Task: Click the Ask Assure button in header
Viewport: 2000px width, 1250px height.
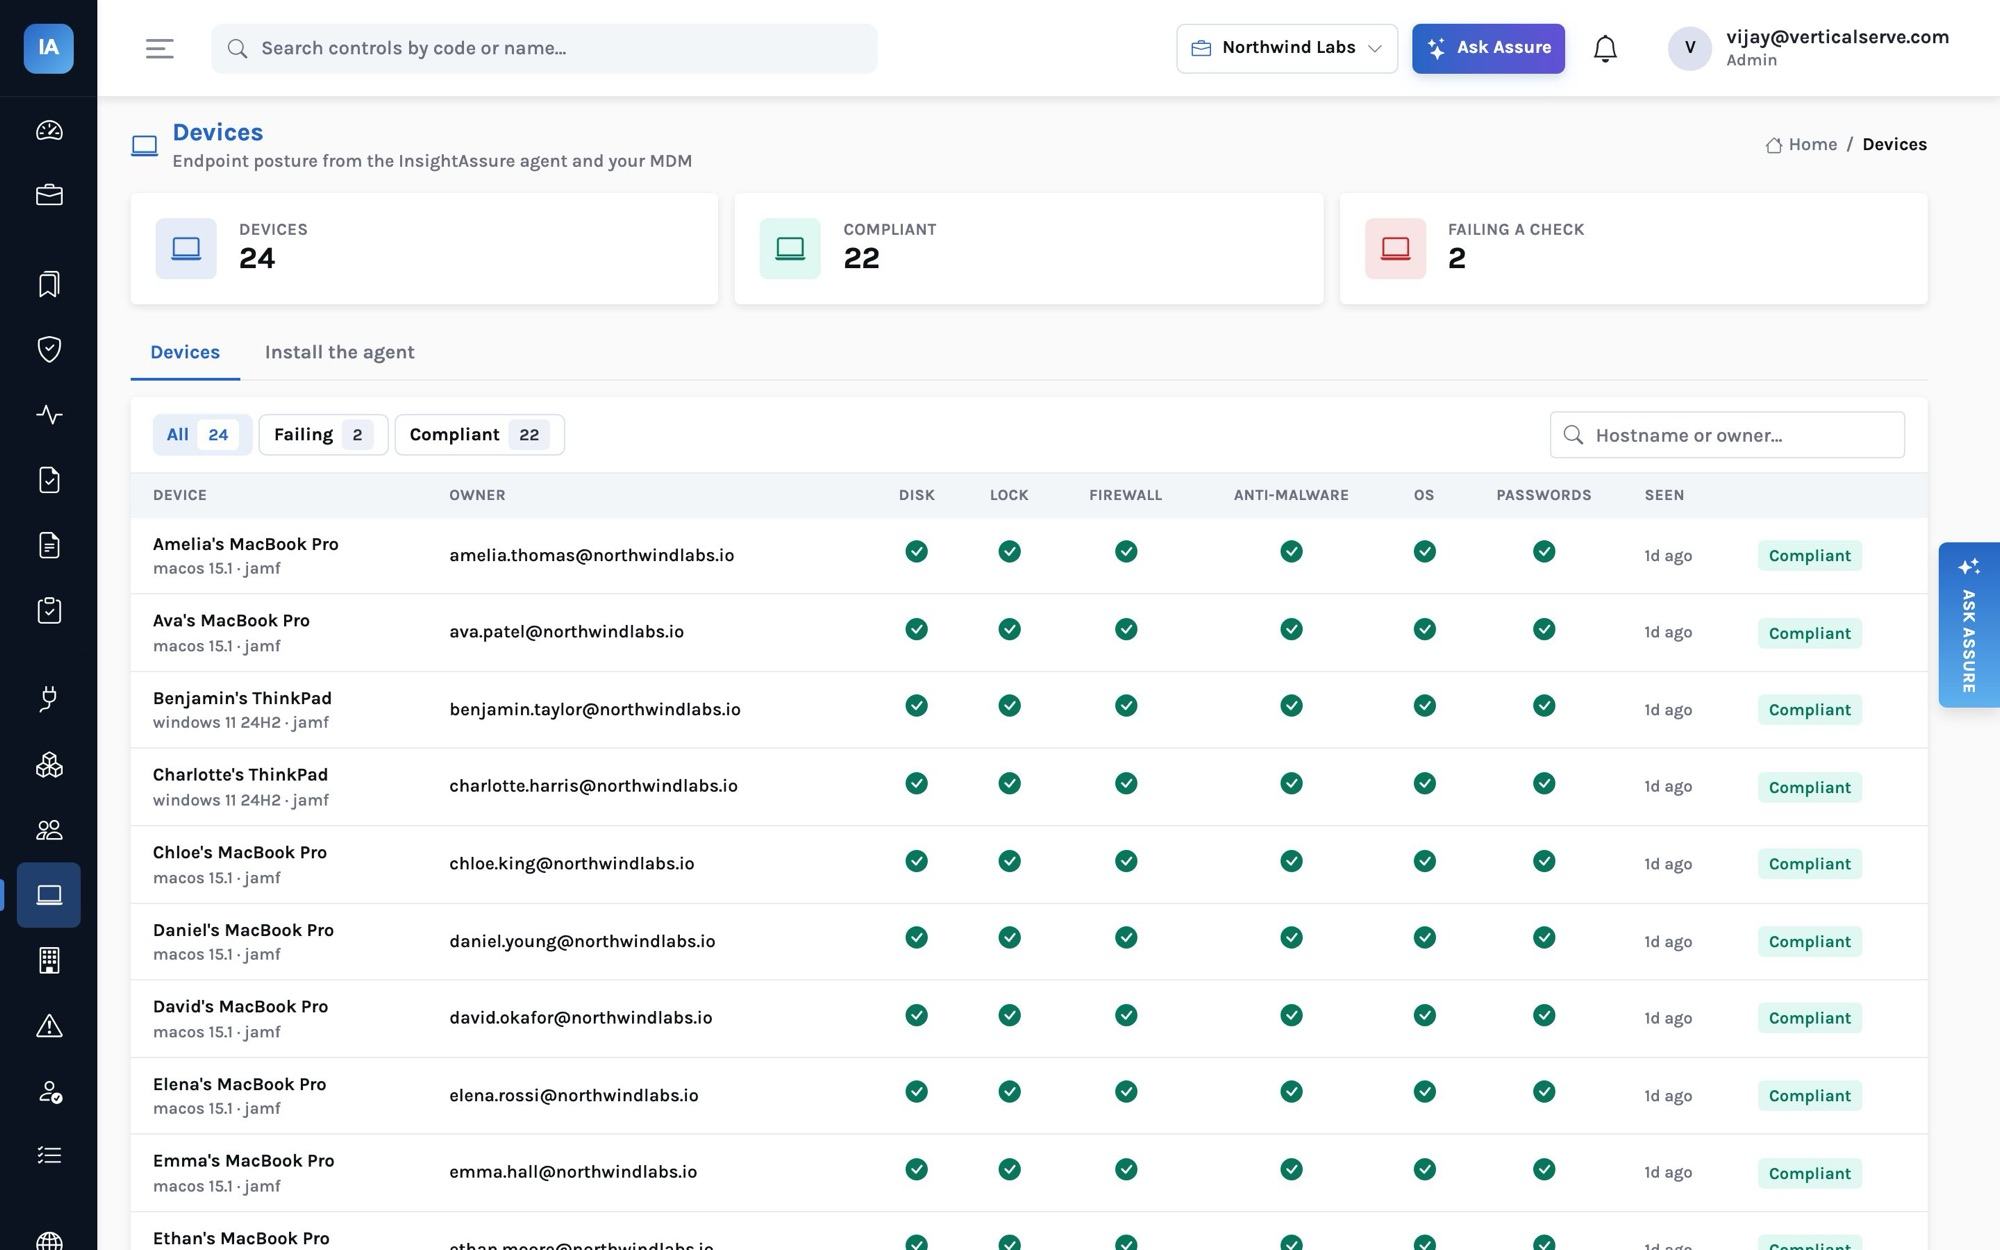Action: click(x=1488, y=48)
